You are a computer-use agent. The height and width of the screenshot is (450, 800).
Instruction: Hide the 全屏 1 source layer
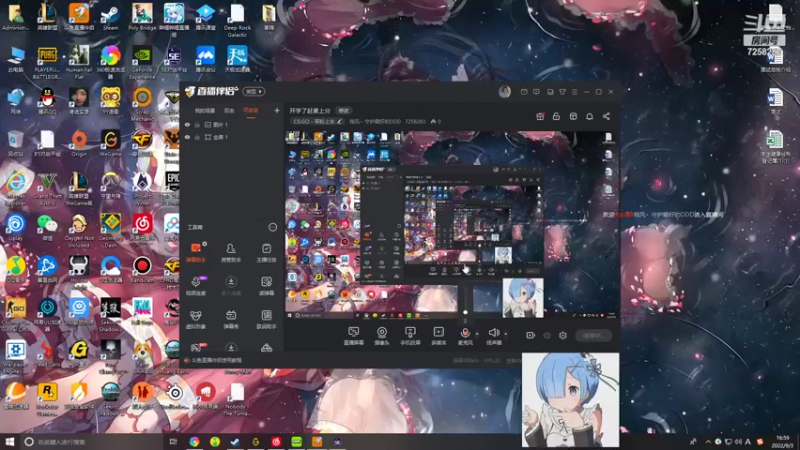(187, 137)
